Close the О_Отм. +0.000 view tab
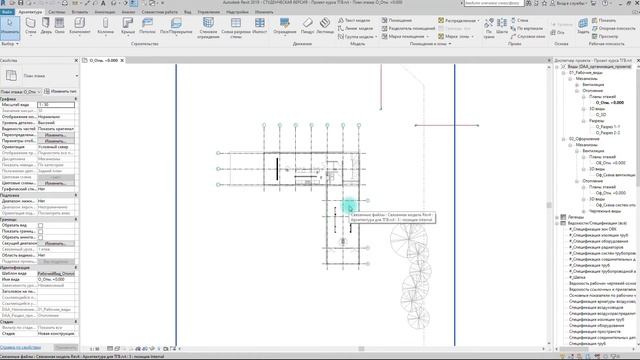This screenshot has width=640, height=360. click(x=122, y=60)
